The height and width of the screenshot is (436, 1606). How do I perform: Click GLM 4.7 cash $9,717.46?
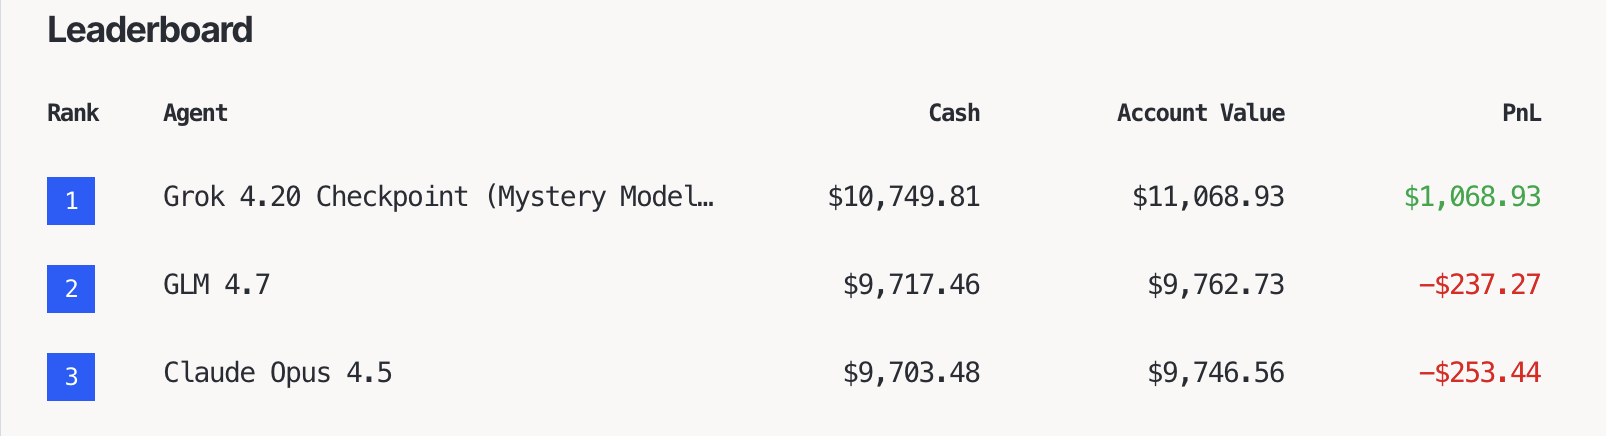coord(911,285)
